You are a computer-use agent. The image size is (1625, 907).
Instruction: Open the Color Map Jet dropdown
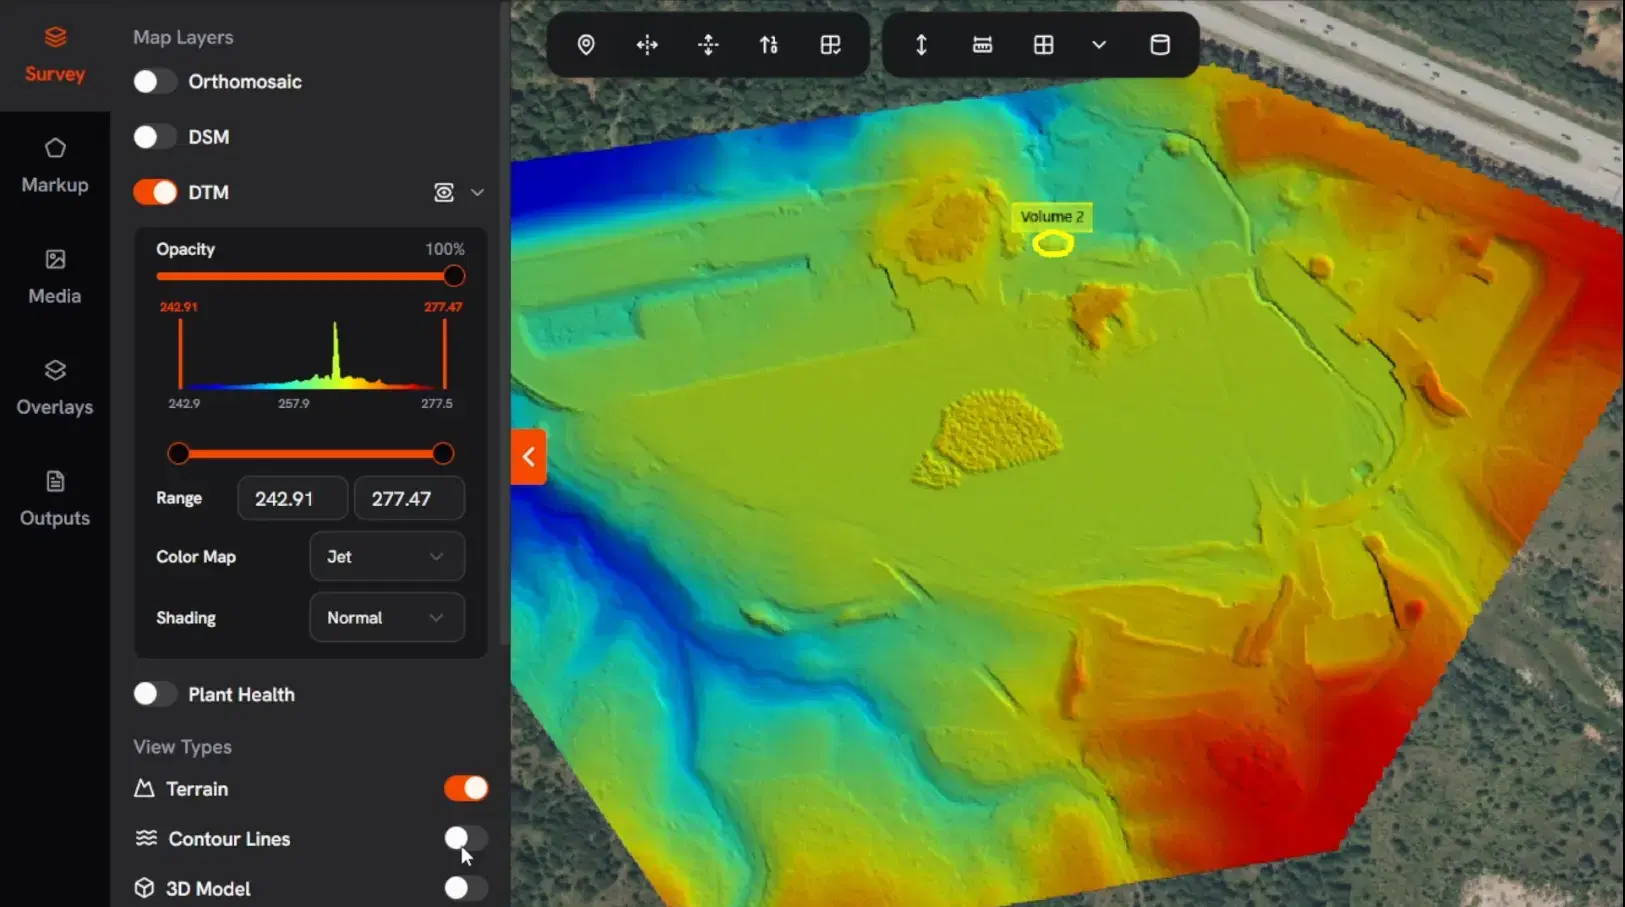[386, 557]
